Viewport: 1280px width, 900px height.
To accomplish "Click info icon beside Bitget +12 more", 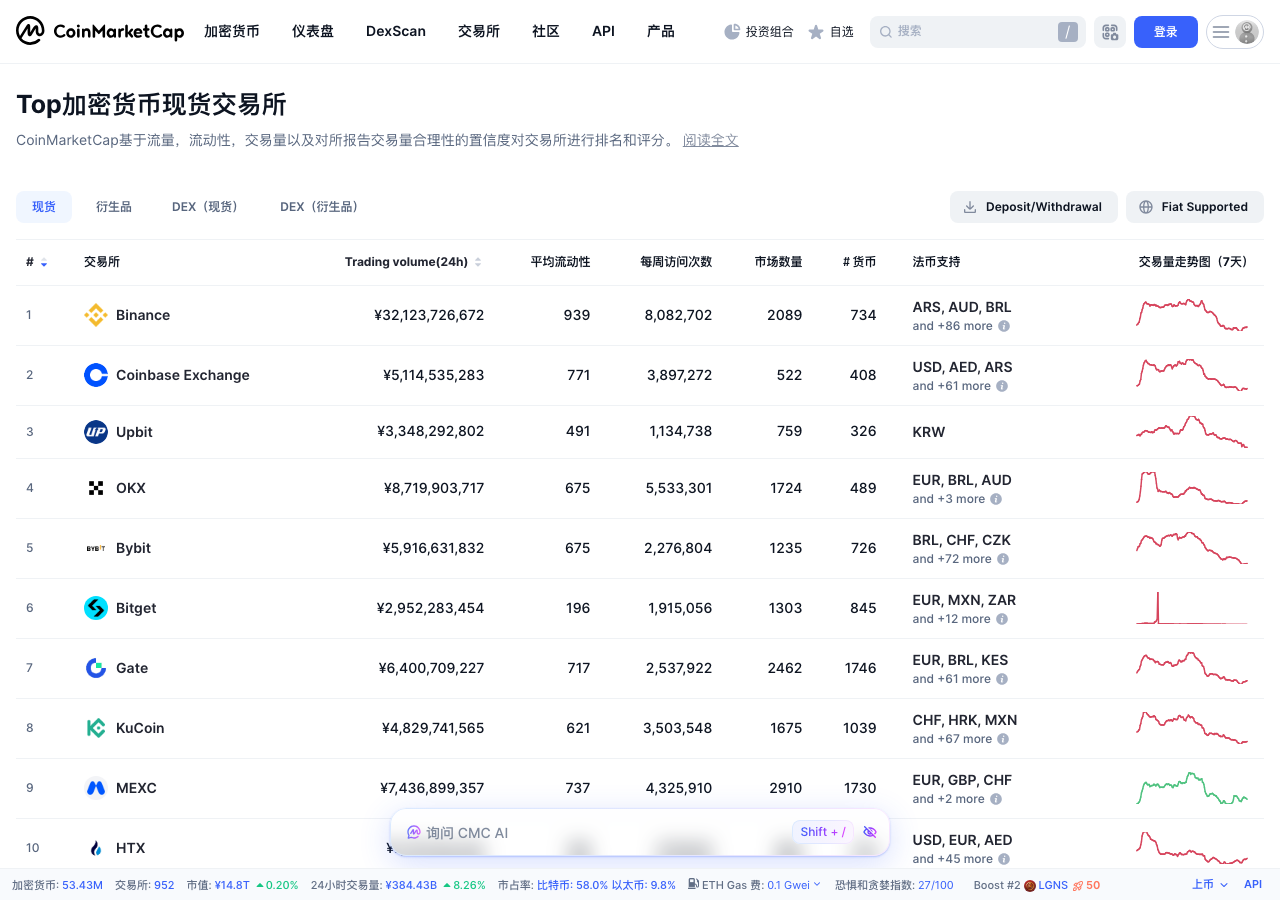I will (x=1002, y=619).
